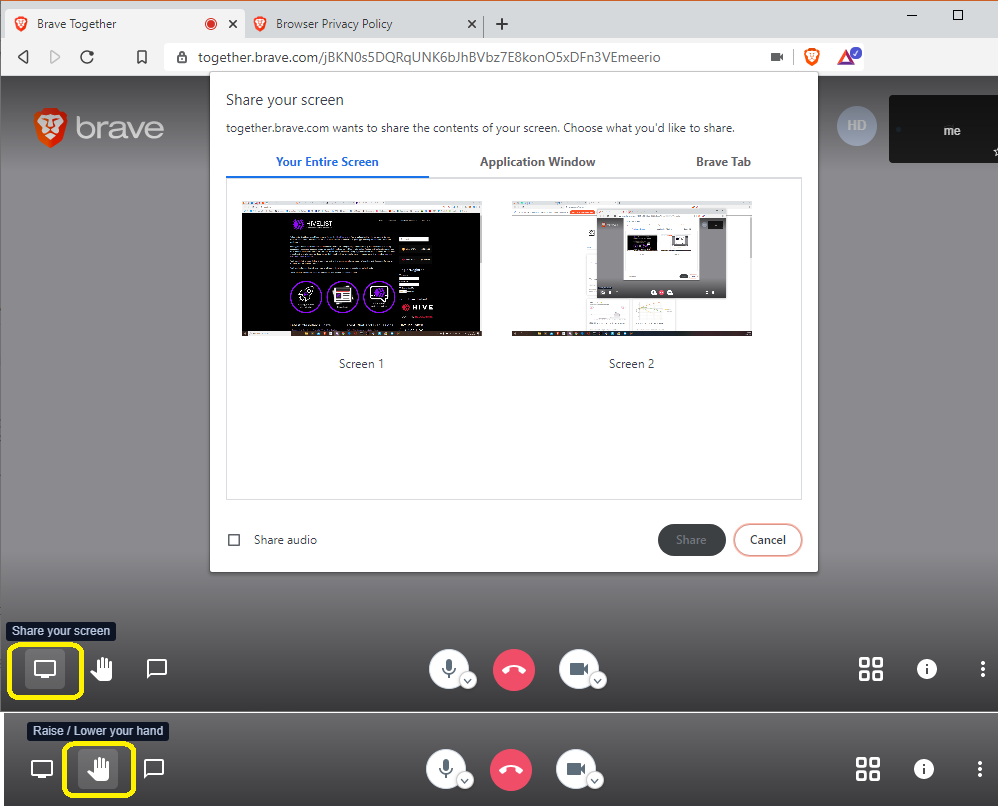Enable the Share audio checkbox
The height and width of the screenshot is (806, 998).
point(234,540)
